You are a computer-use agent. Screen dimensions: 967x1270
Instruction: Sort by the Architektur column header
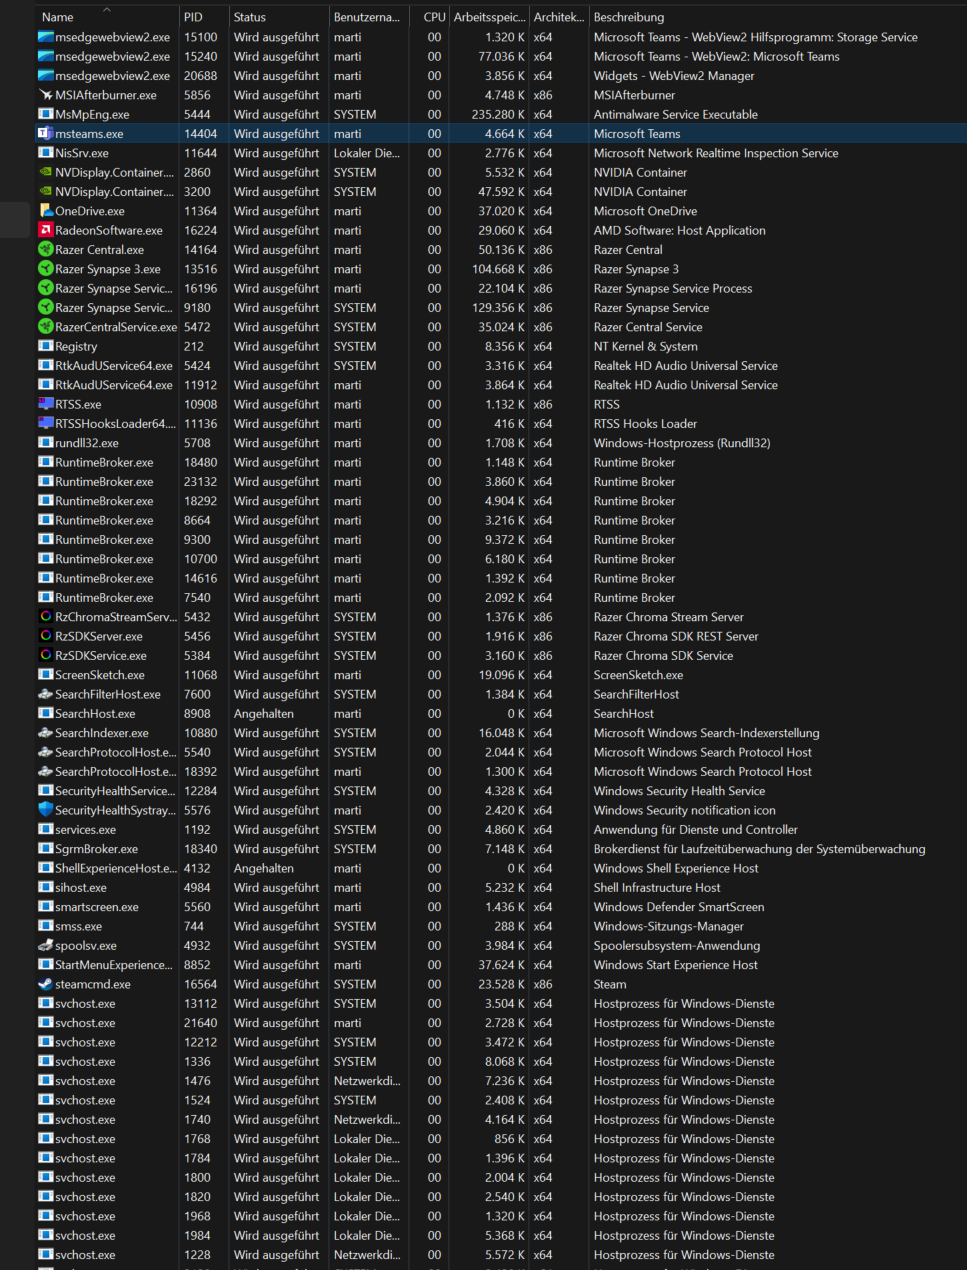coord(559,17)
